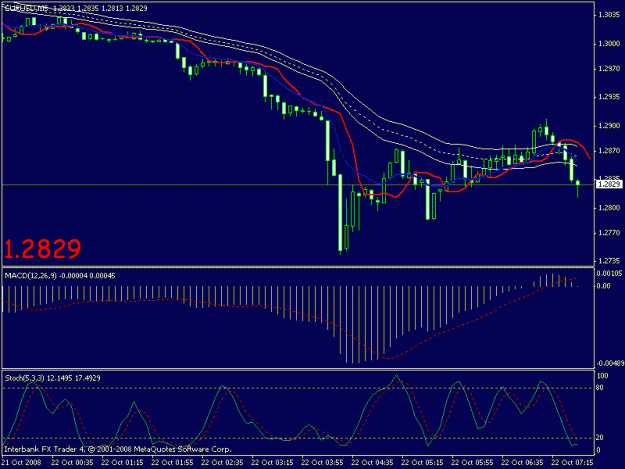Click the 1.2970 price axis label

(x=609, y=69)
